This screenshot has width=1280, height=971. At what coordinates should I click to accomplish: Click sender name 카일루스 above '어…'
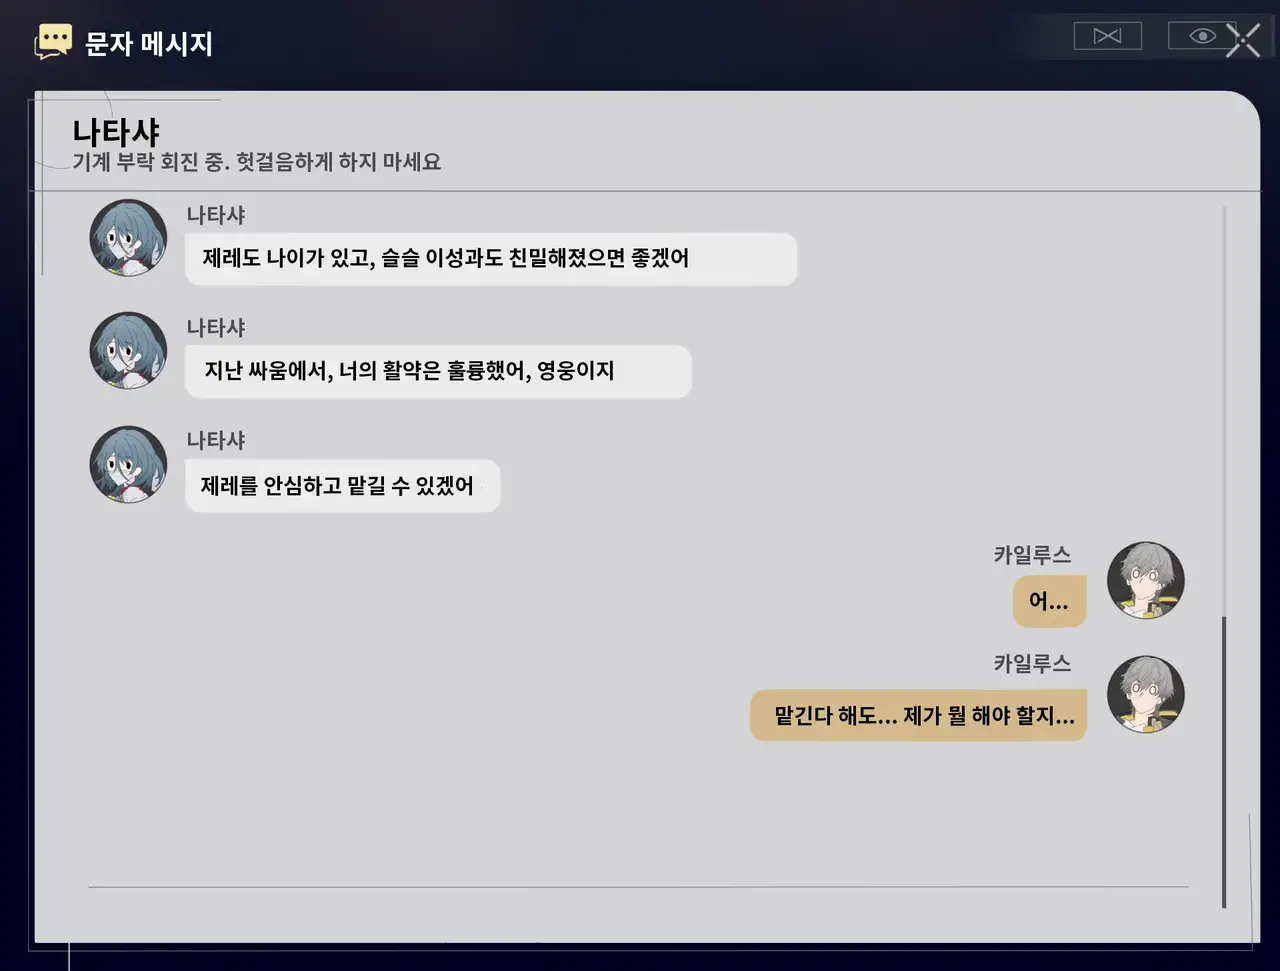(1032, 554)
